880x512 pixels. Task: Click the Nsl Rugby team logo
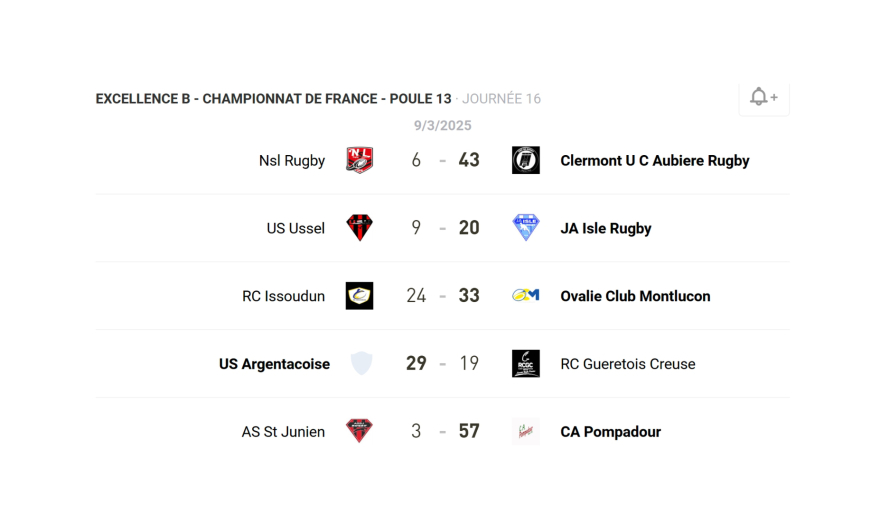[x=359, y=160]
